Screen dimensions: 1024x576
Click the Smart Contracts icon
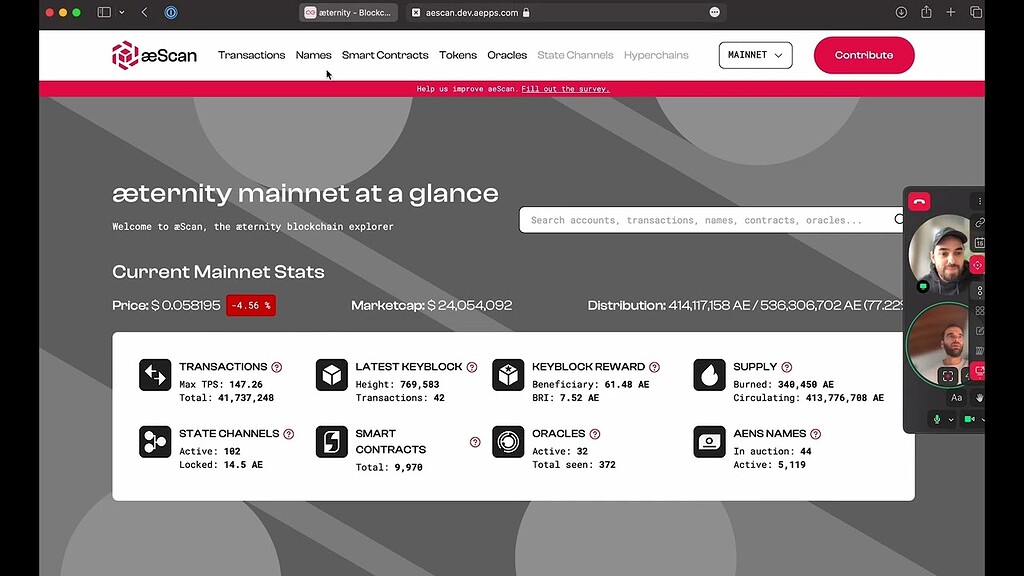(331, 441)
